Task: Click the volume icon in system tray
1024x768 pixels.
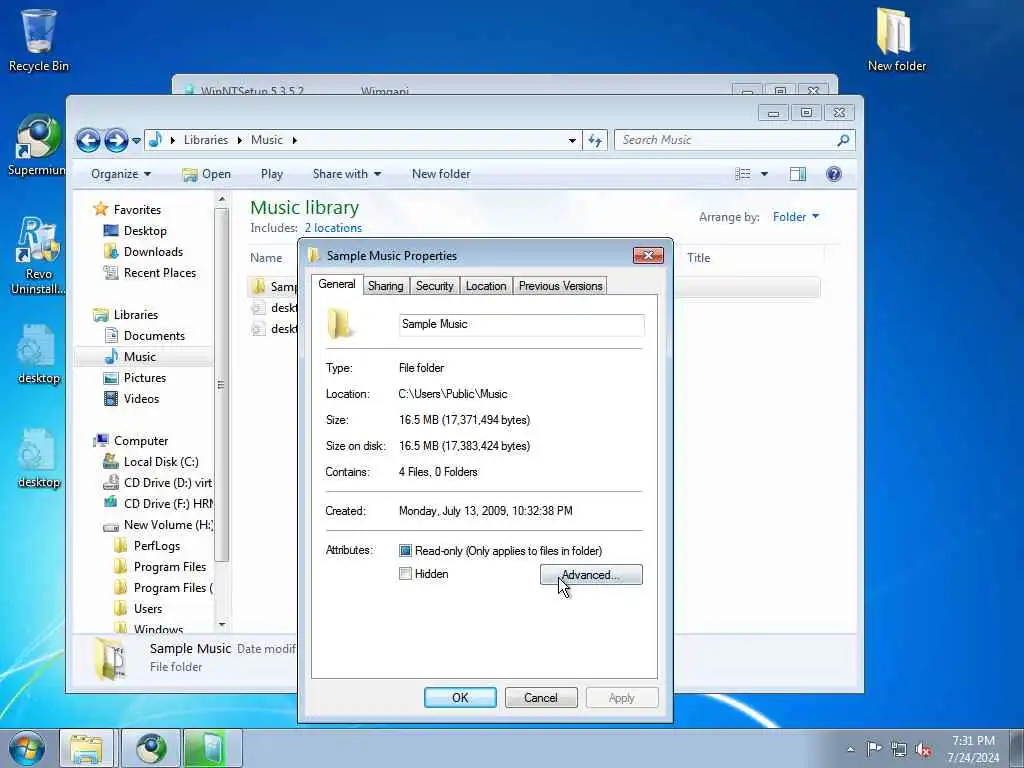Action: 923,749
